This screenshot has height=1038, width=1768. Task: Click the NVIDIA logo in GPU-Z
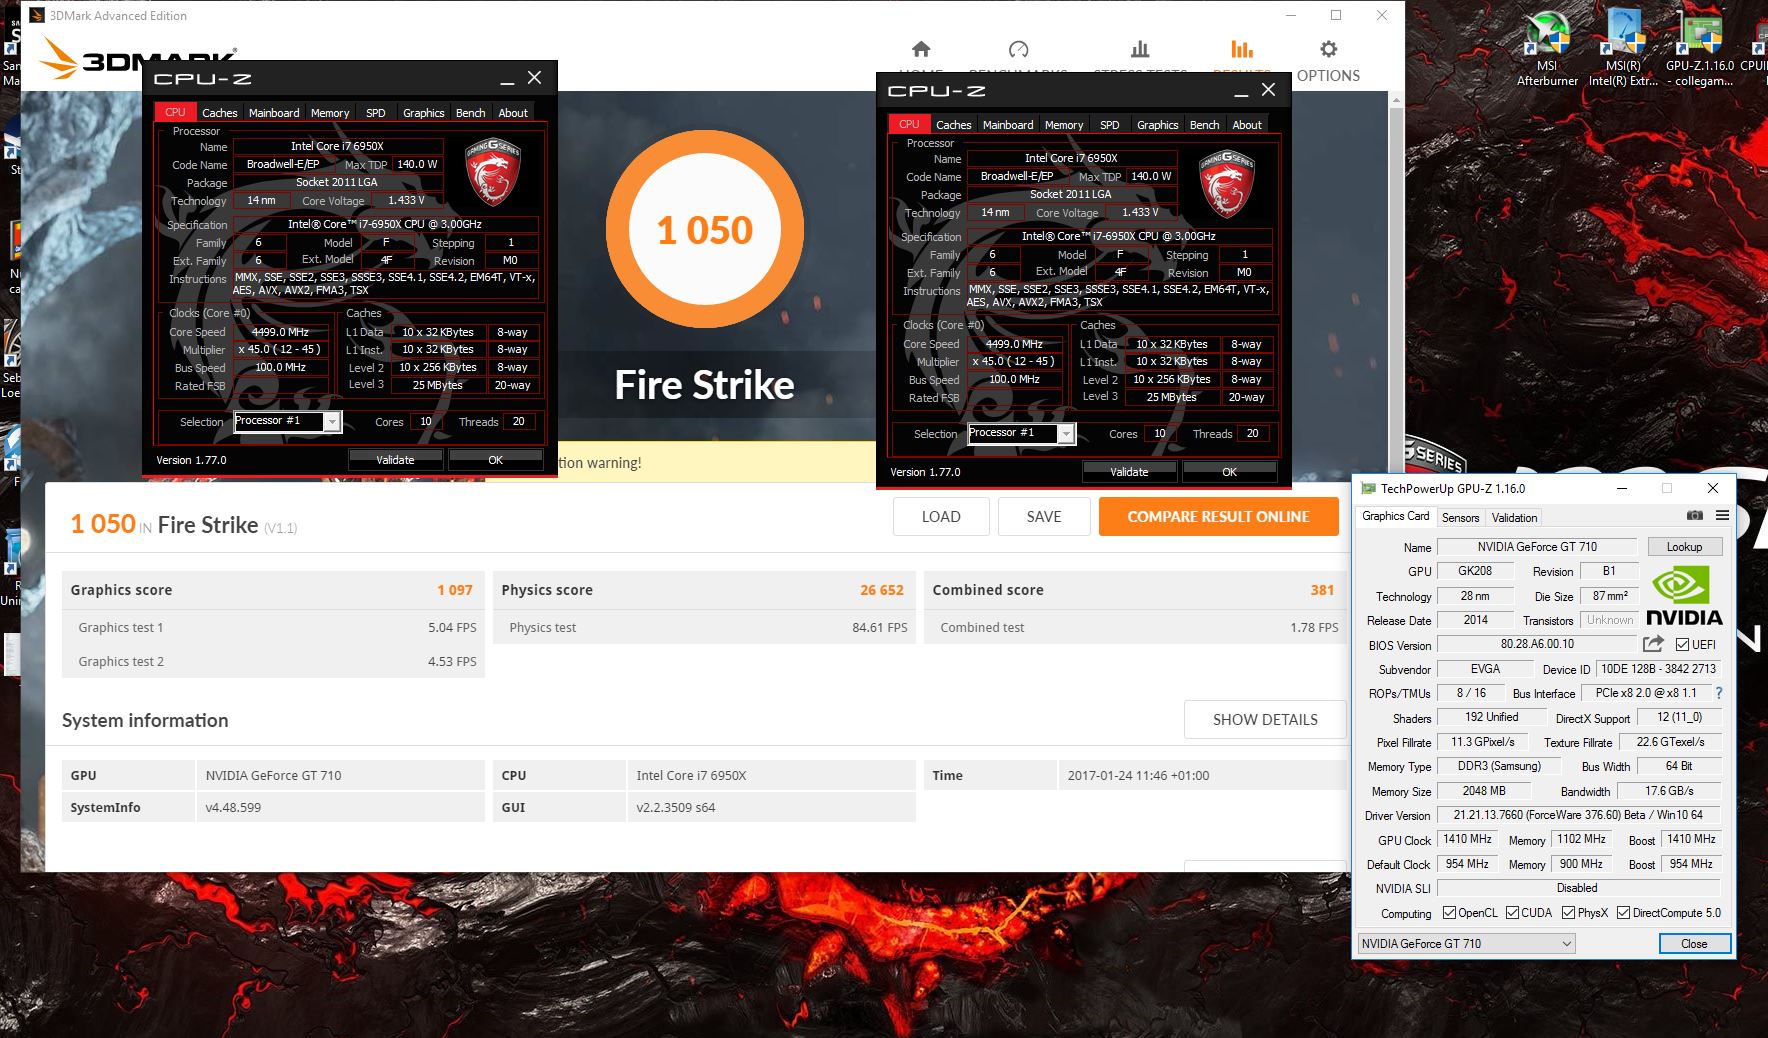tap(1684, 596)
